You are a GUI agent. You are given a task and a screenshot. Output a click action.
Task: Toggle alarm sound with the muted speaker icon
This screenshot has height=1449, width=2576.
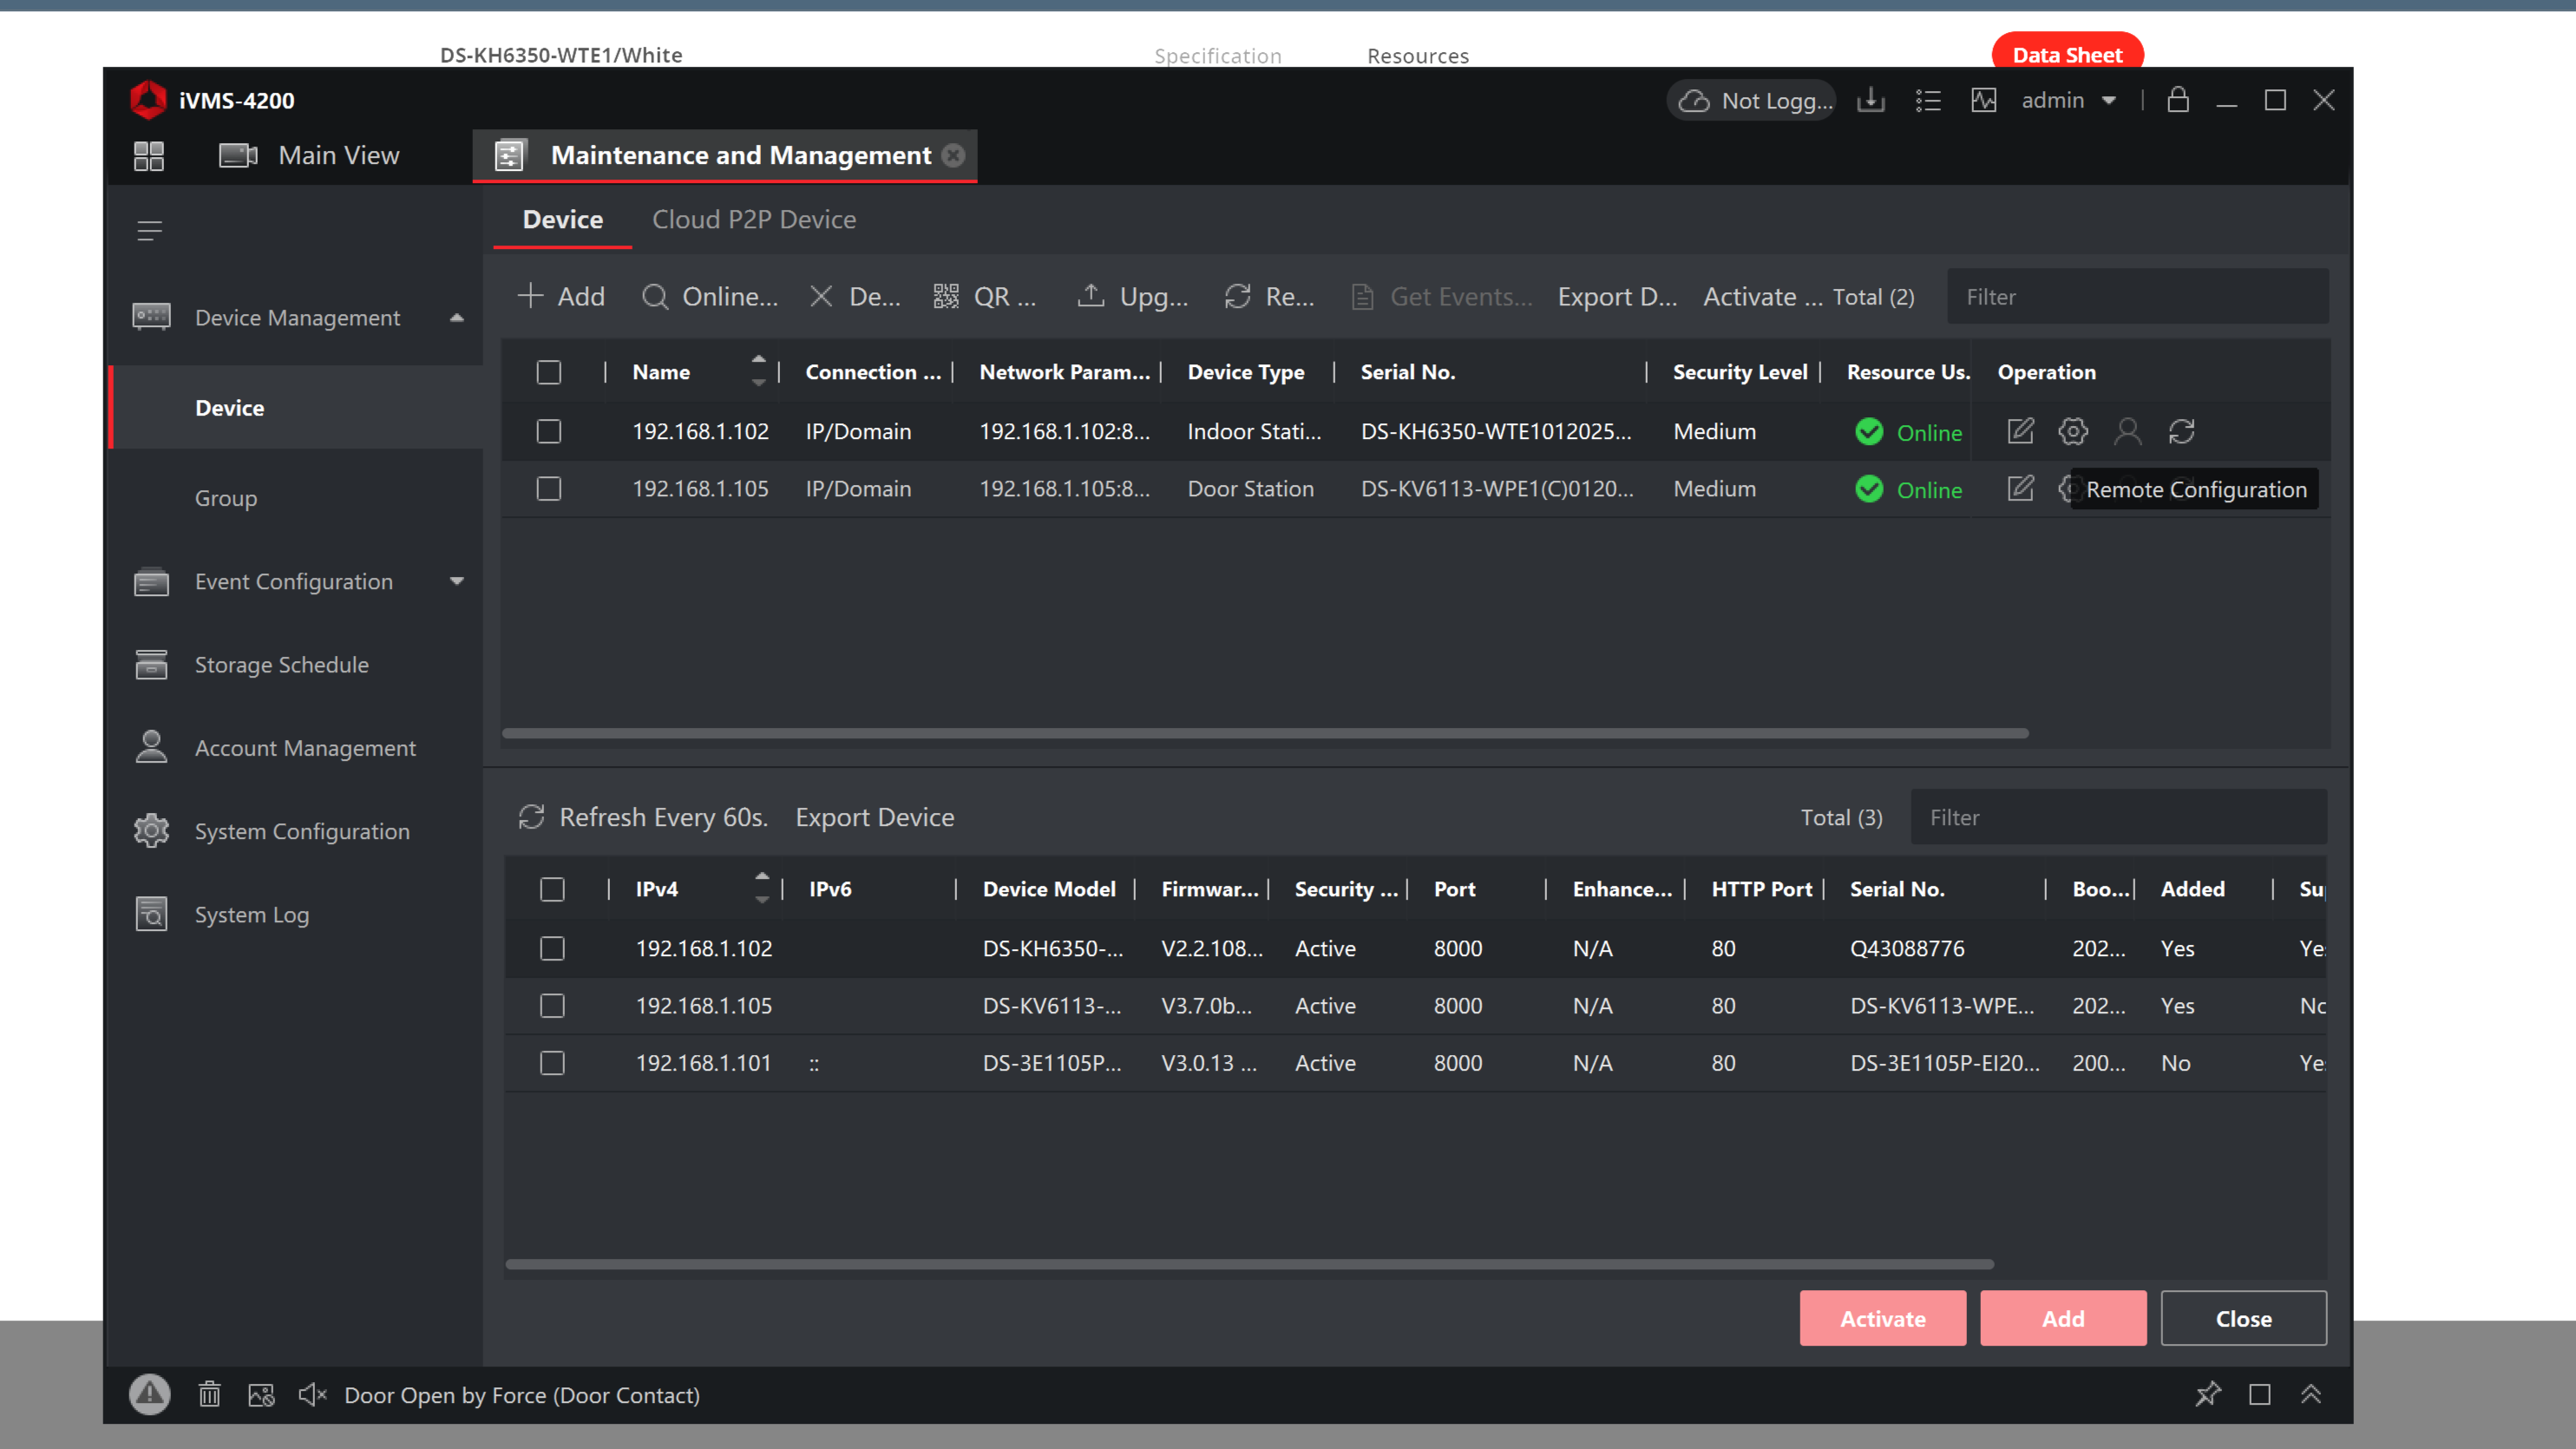pyautogui.click(x=313, y=1395)
